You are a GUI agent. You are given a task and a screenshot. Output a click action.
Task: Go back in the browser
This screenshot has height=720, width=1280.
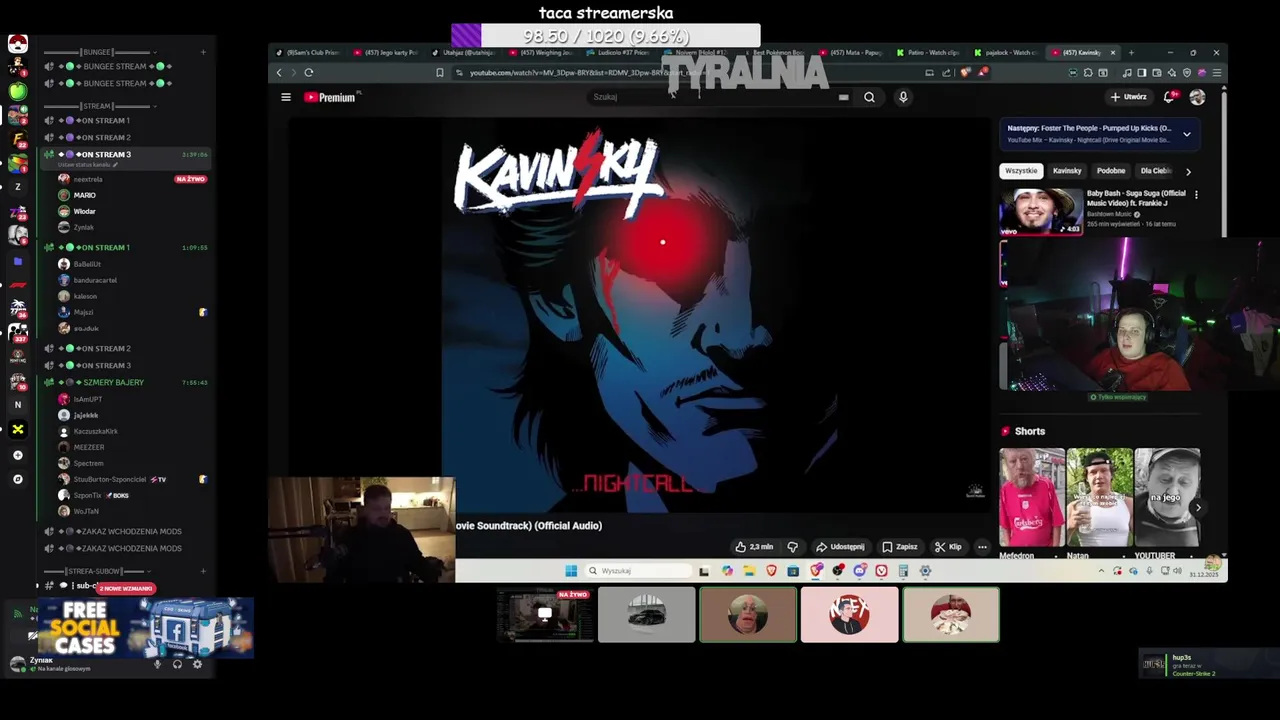pos(279,72)
